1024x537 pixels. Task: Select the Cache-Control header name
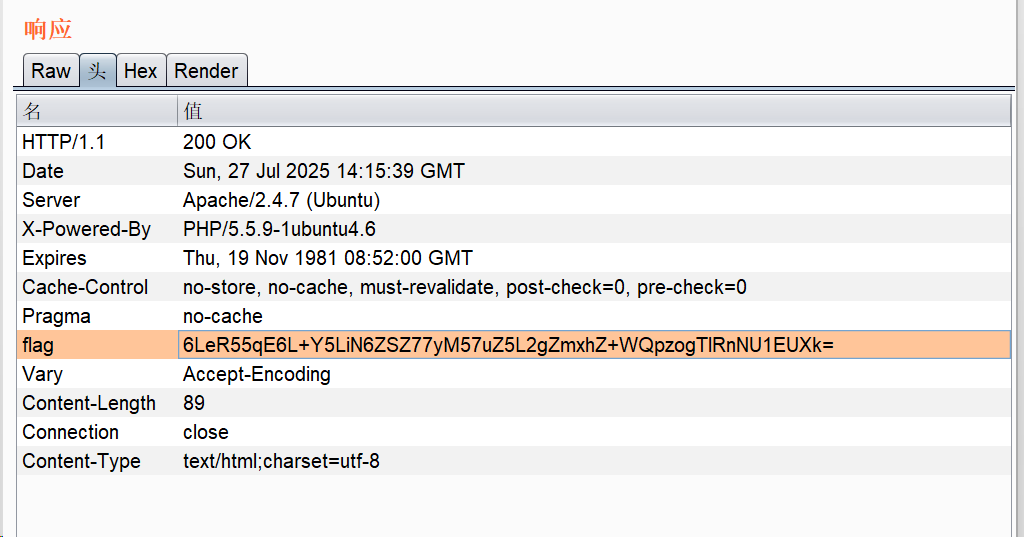(x=85, y=288)
